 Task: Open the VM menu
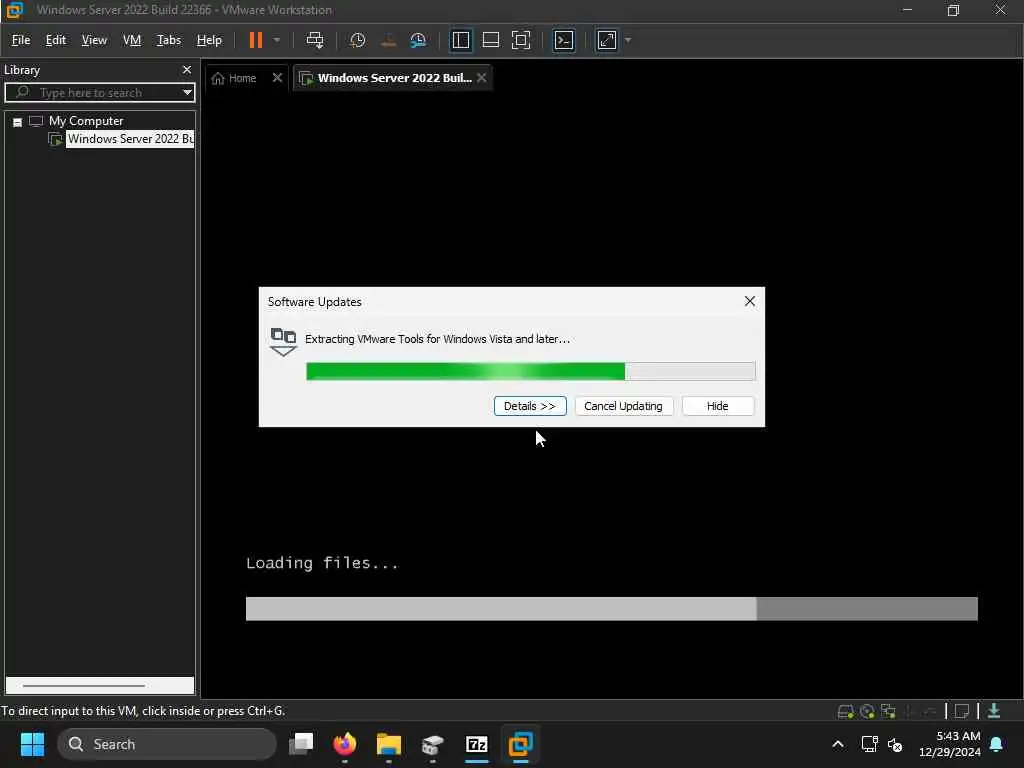(x=132, y=40)
